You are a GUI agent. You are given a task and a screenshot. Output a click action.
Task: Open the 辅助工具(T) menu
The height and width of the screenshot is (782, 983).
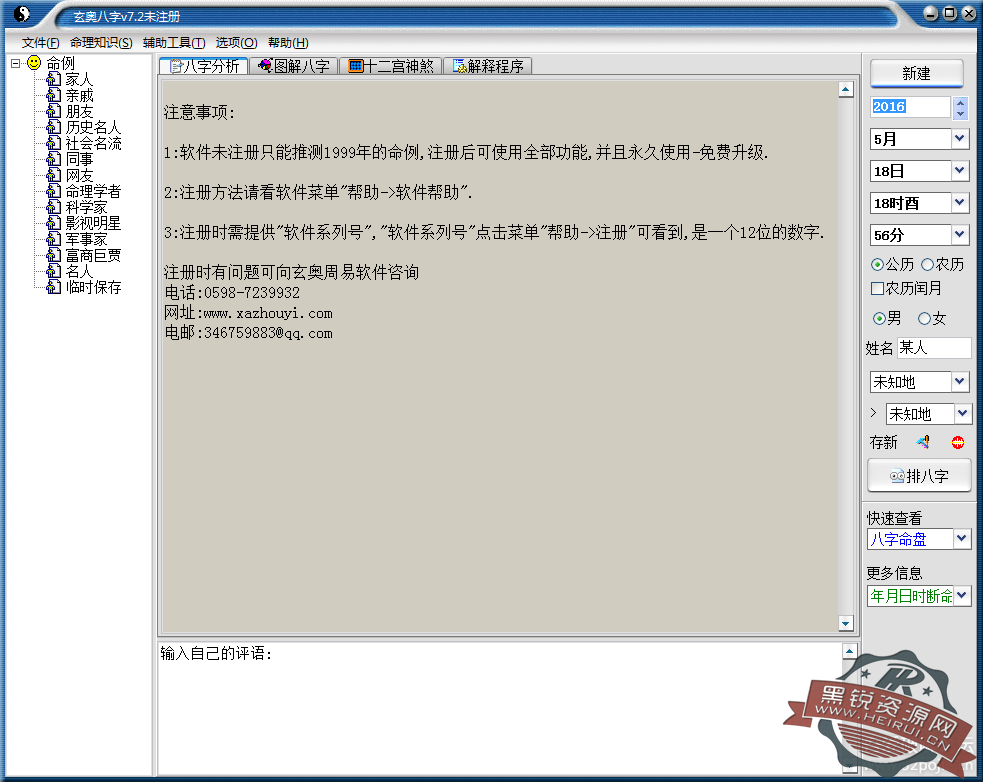(x=174, y=43)
